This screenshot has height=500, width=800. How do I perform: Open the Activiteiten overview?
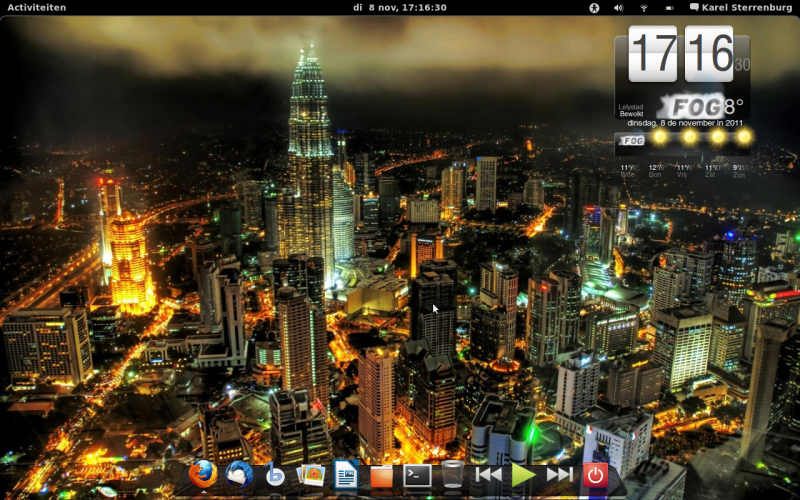37,7
